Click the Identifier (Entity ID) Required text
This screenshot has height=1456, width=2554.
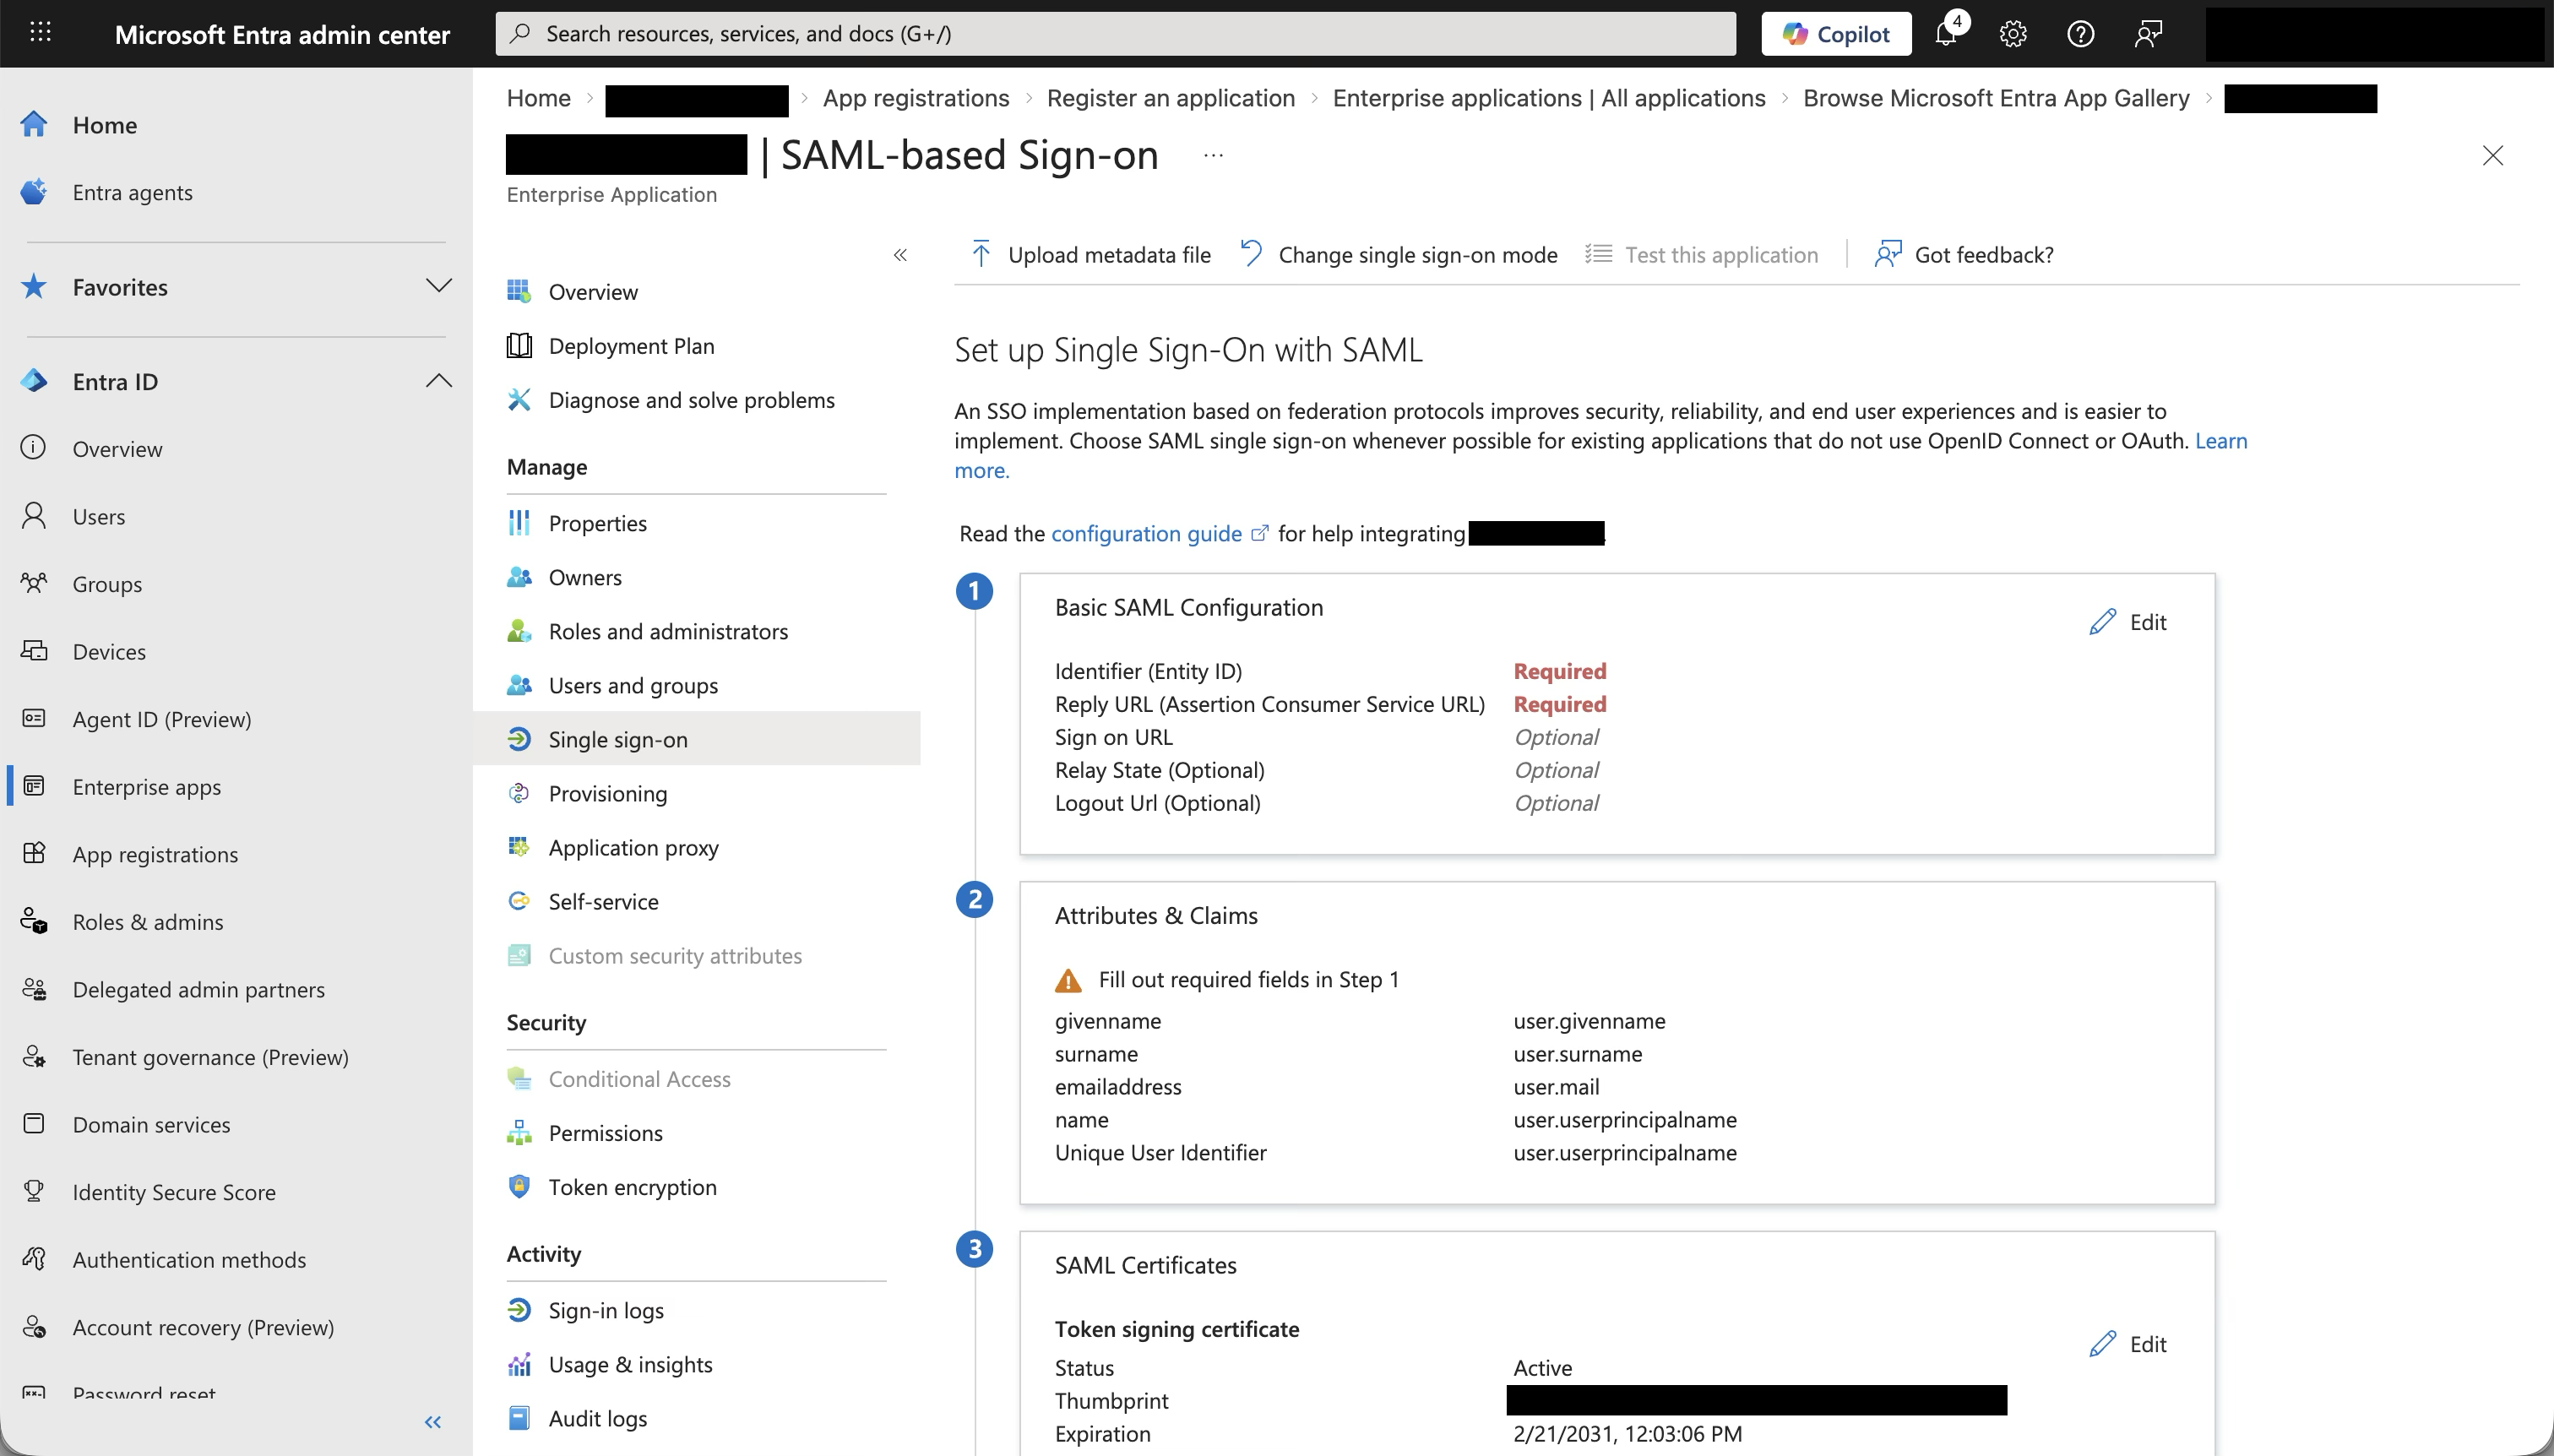click(x=1560, y=671)
